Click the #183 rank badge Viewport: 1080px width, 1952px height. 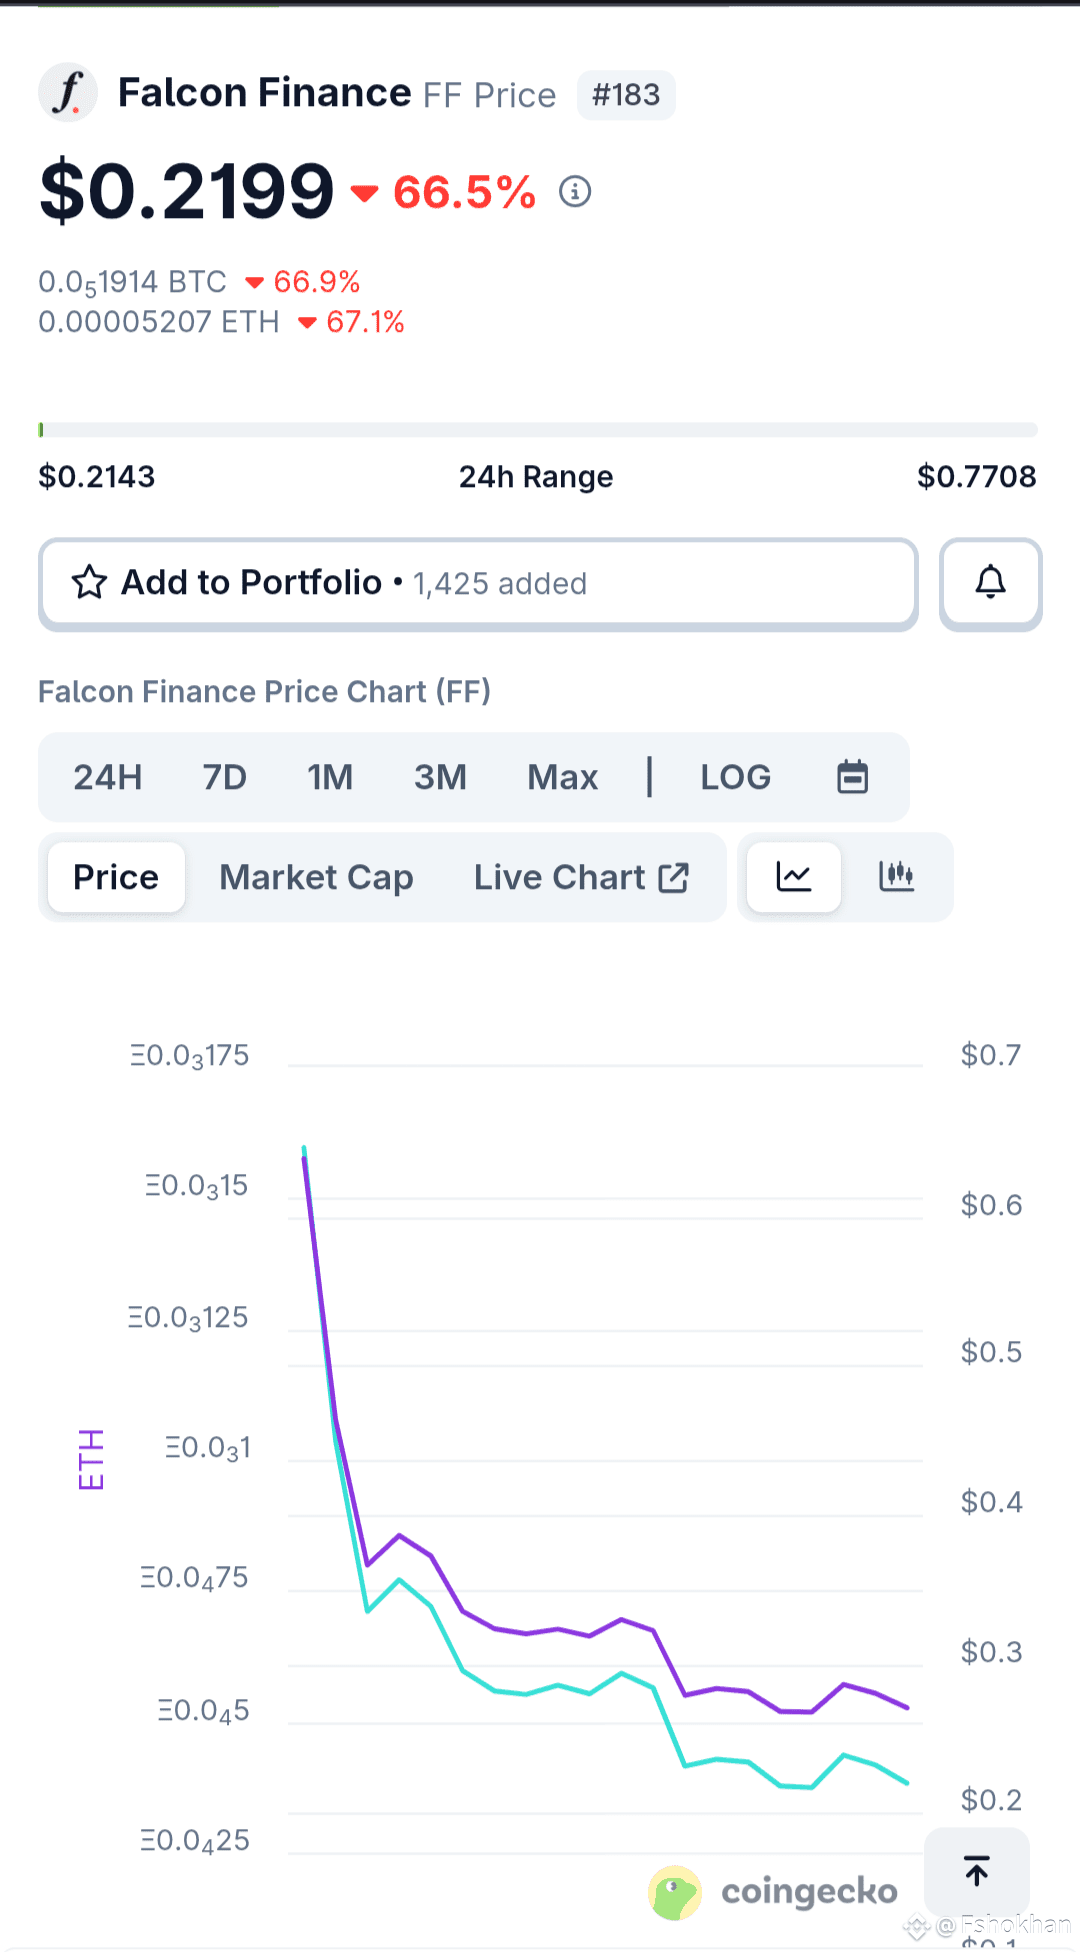pyautogui.click(x=626, y=95)
